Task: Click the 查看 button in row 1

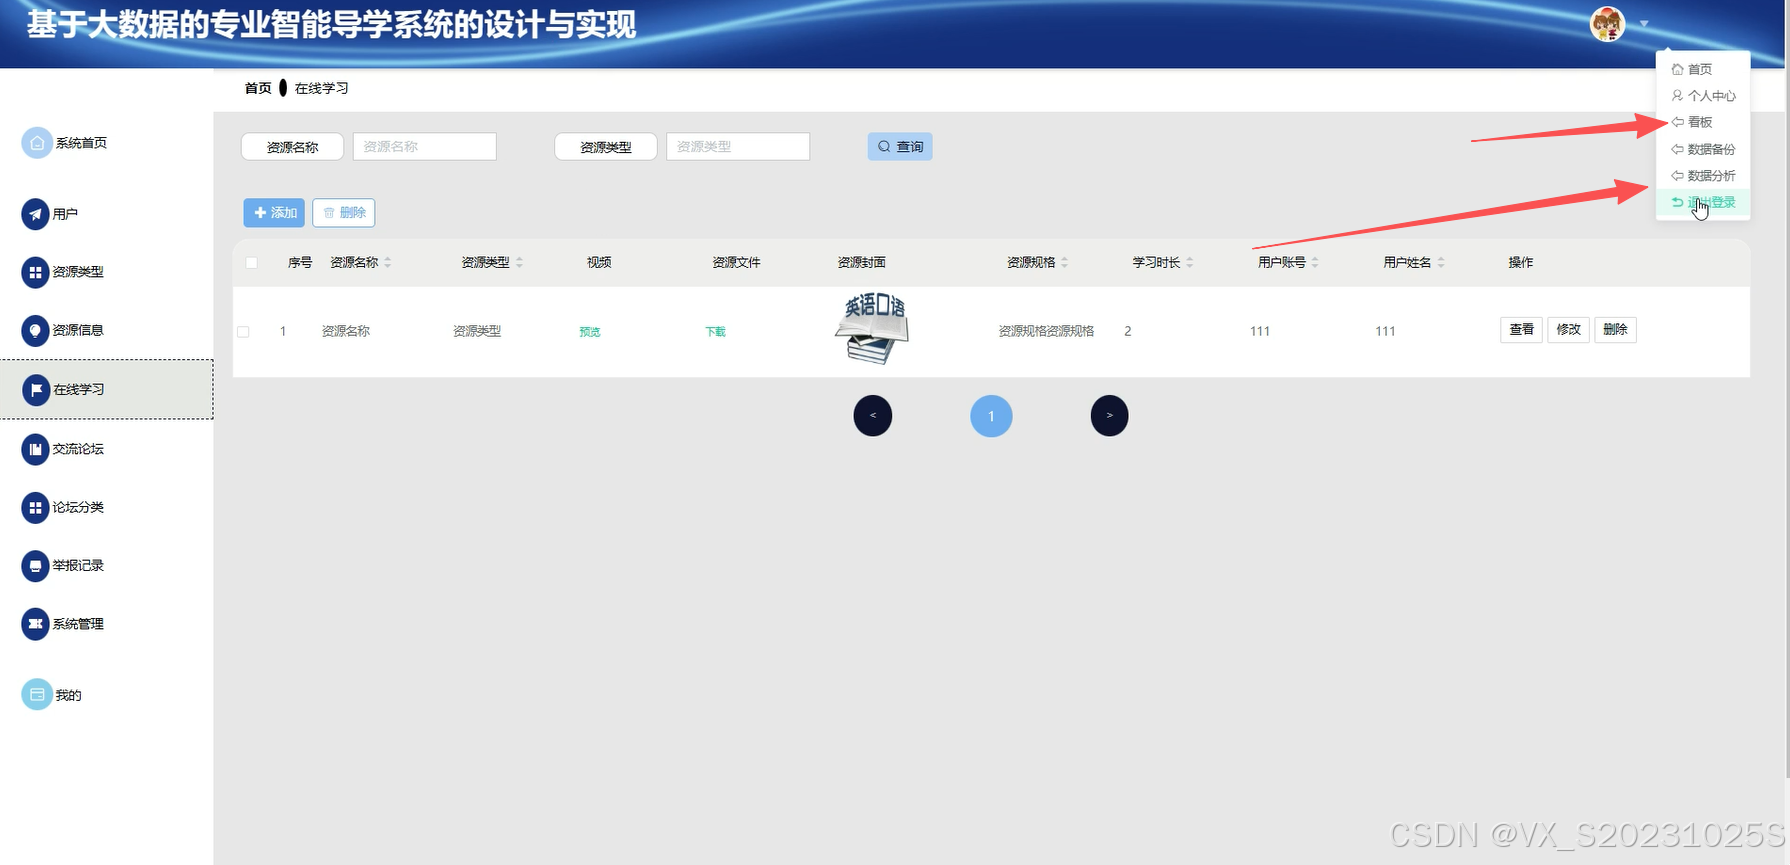Action: pyautogui.click(x=1521, y=330)
